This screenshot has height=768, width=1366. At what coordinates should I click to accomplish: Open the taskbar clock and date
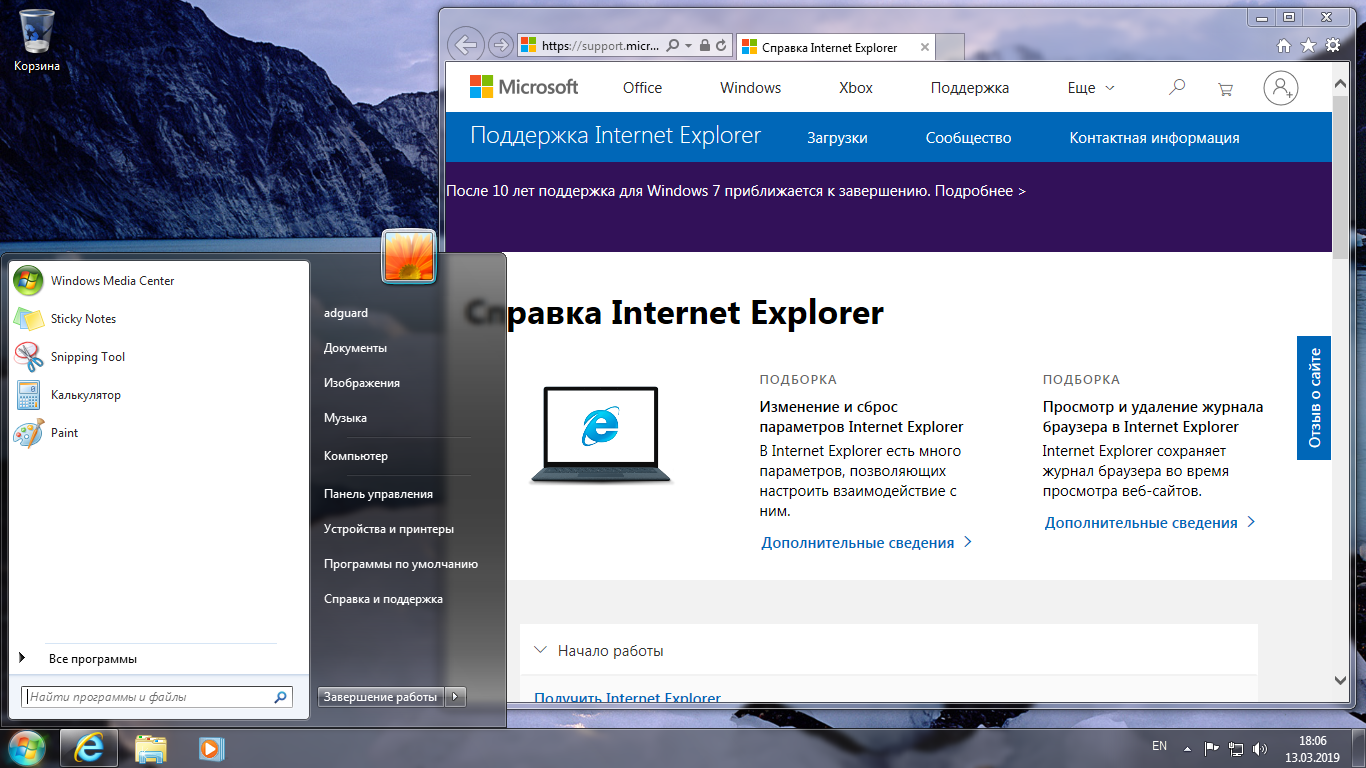click(x=1312, y=749)
